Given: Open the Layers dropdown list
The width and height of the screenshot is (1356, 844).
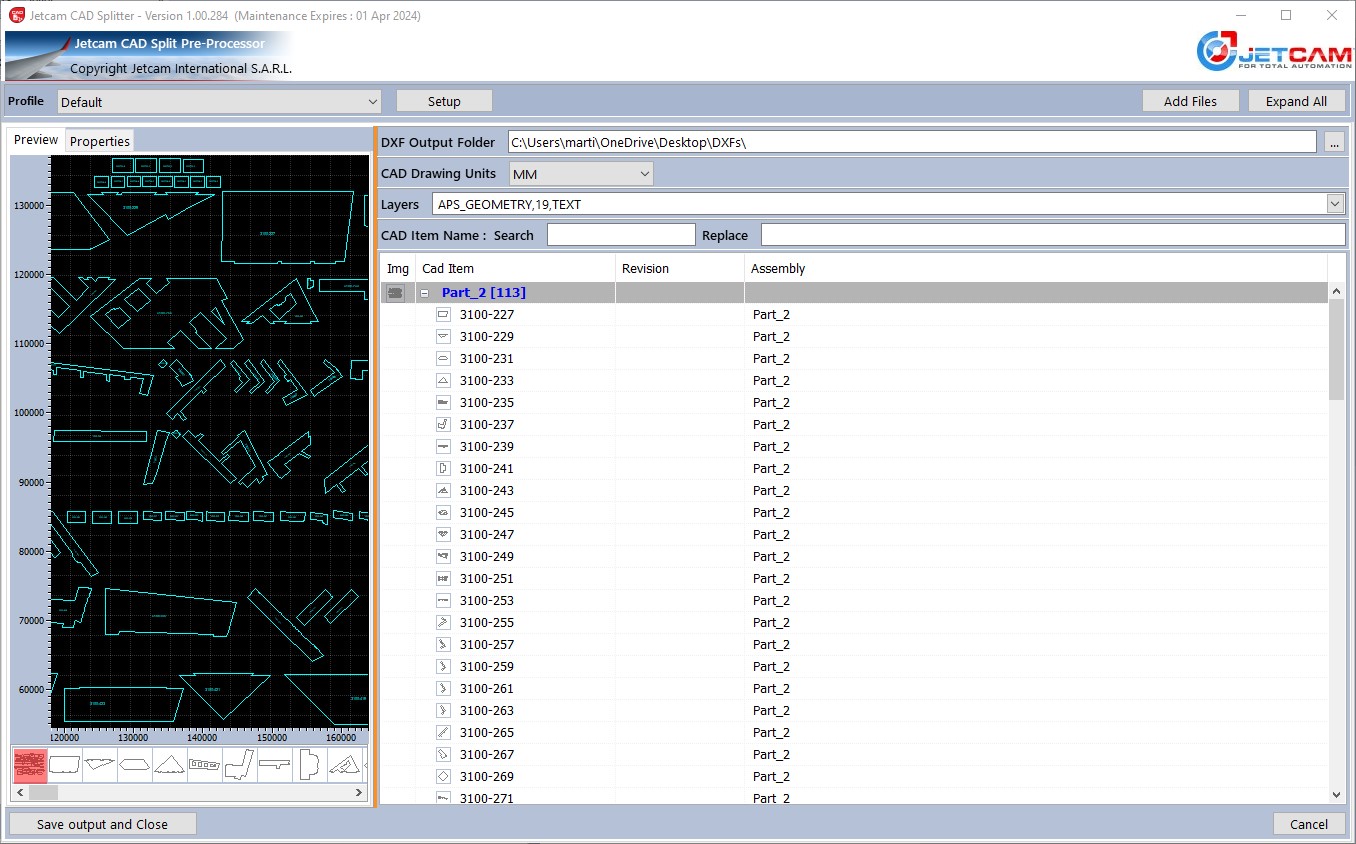Looking at the screenshot, I should [1335, 204].
